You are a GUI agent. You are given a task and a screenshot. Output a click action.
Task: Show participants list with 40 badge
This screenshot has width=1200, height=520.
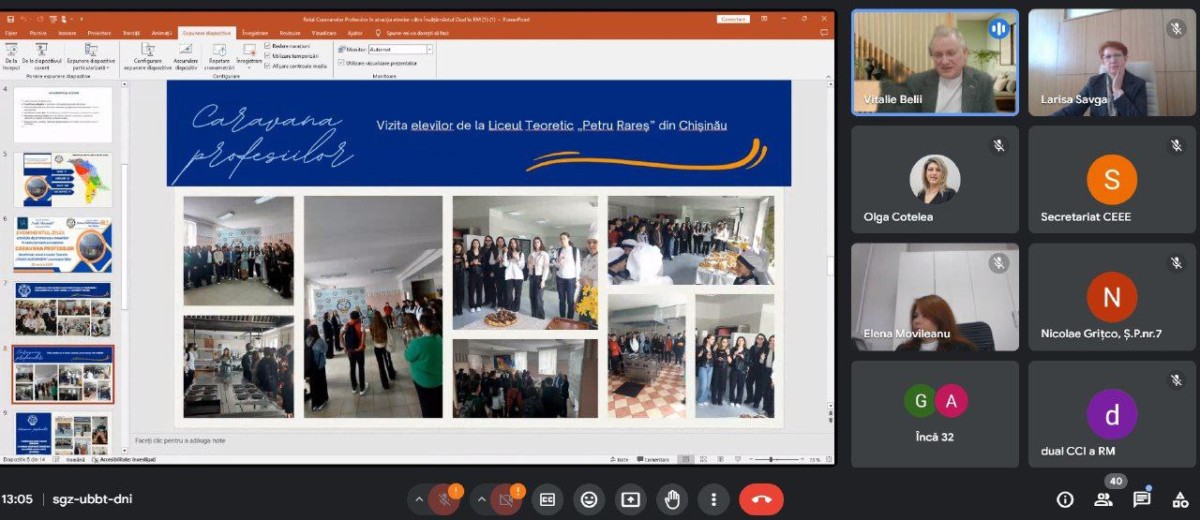1103,499
